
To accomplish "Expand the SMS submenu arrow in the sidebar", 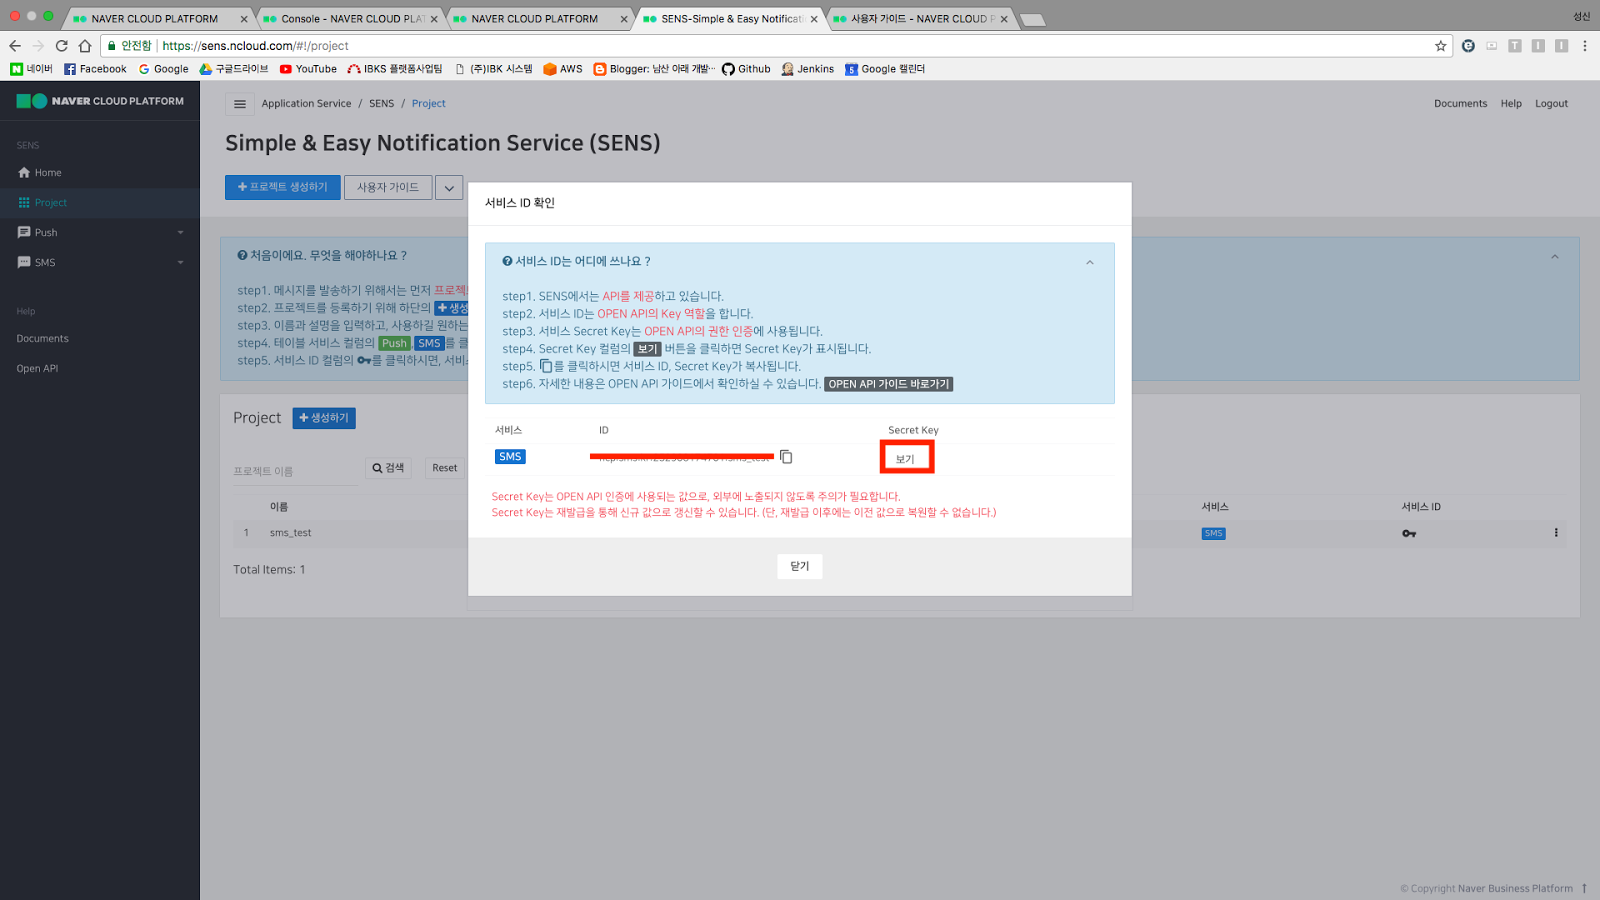I will [181, 263].
